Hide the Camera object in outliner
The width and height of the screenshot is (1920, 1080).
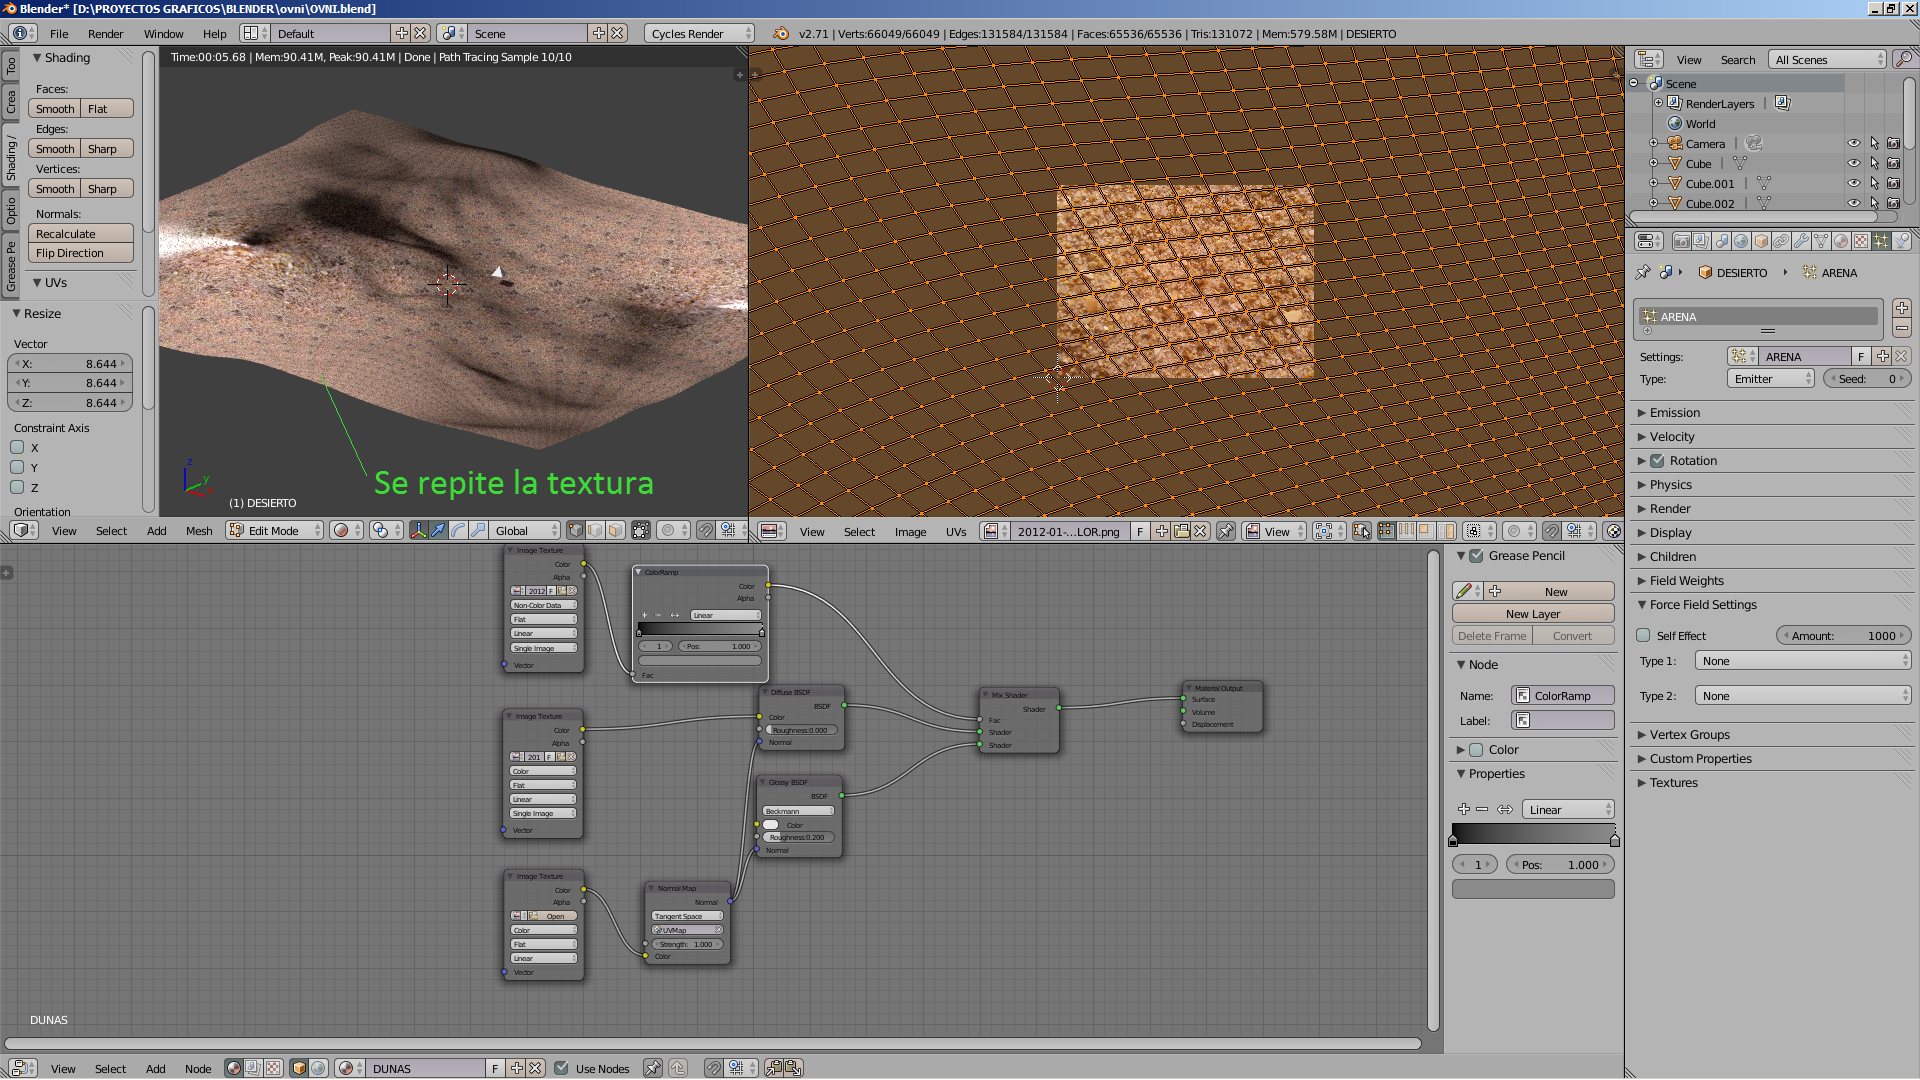[x=1853, y=144]
